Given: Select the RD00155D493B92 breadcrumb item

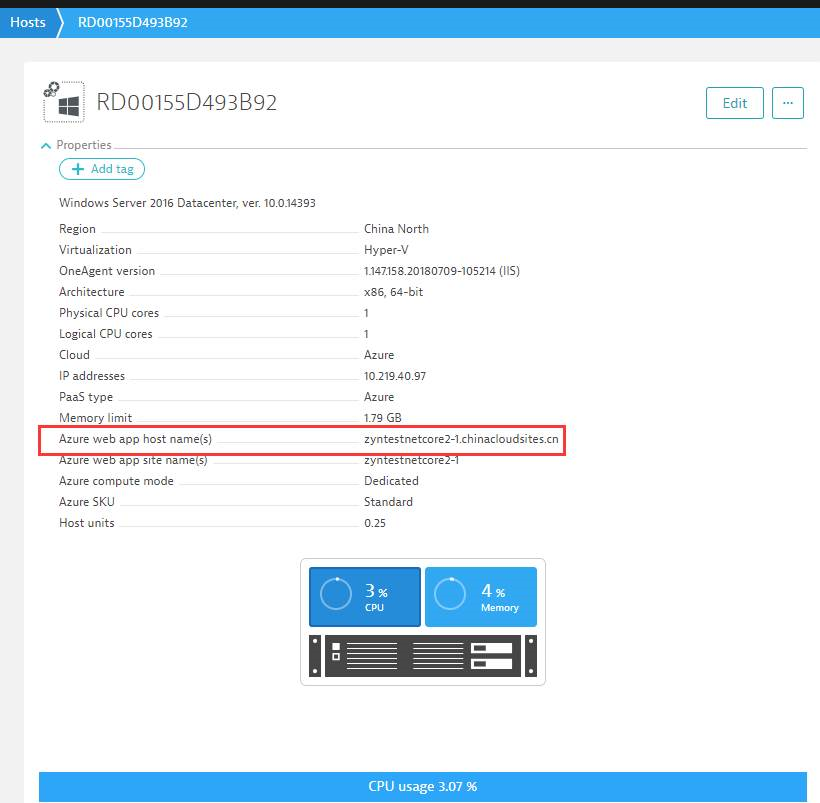Looking at the screenshot, I should pyautogui.click(x=132, y=22).
